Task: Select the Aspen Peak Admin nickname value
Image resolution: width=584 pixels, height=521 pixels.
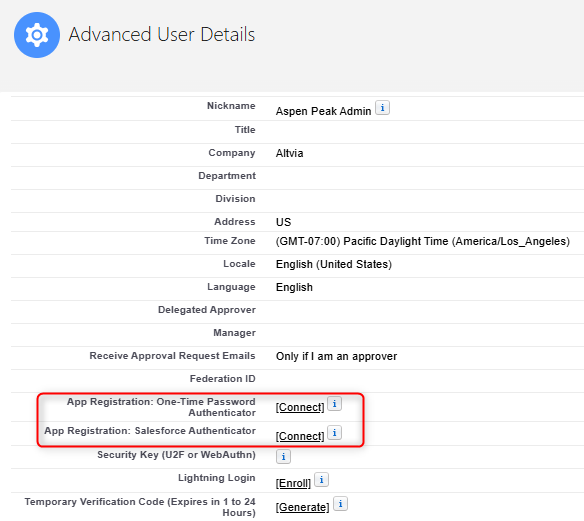Action: coord(323,111)
